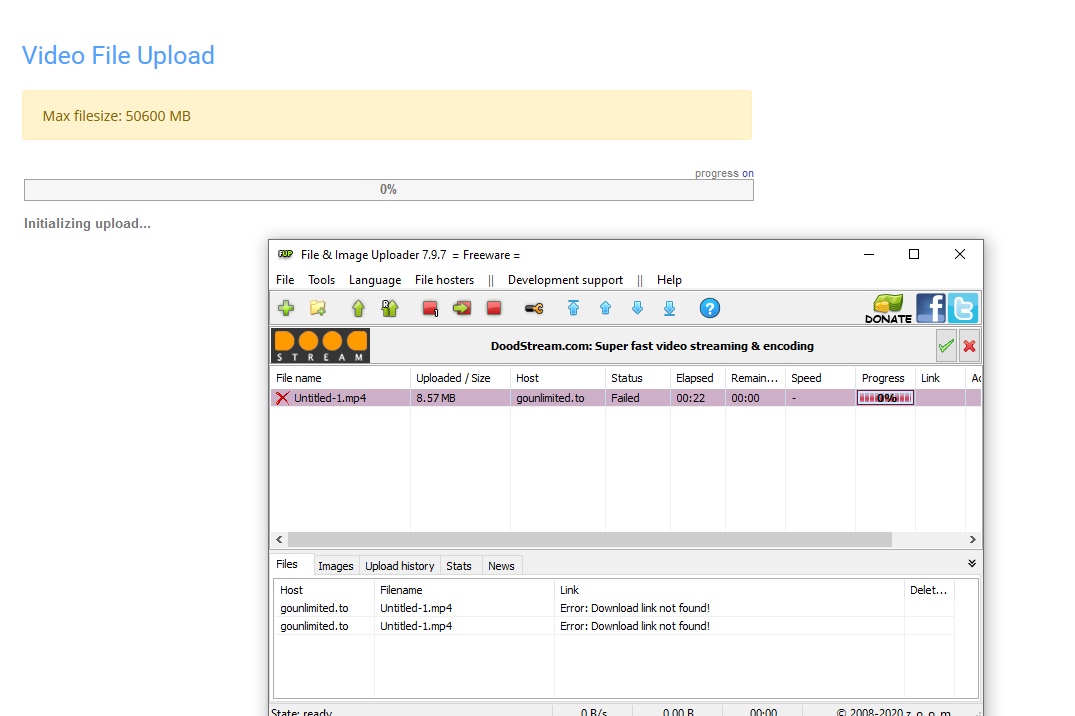
Task: Open the File hosters menu
Action: point(444,280)
